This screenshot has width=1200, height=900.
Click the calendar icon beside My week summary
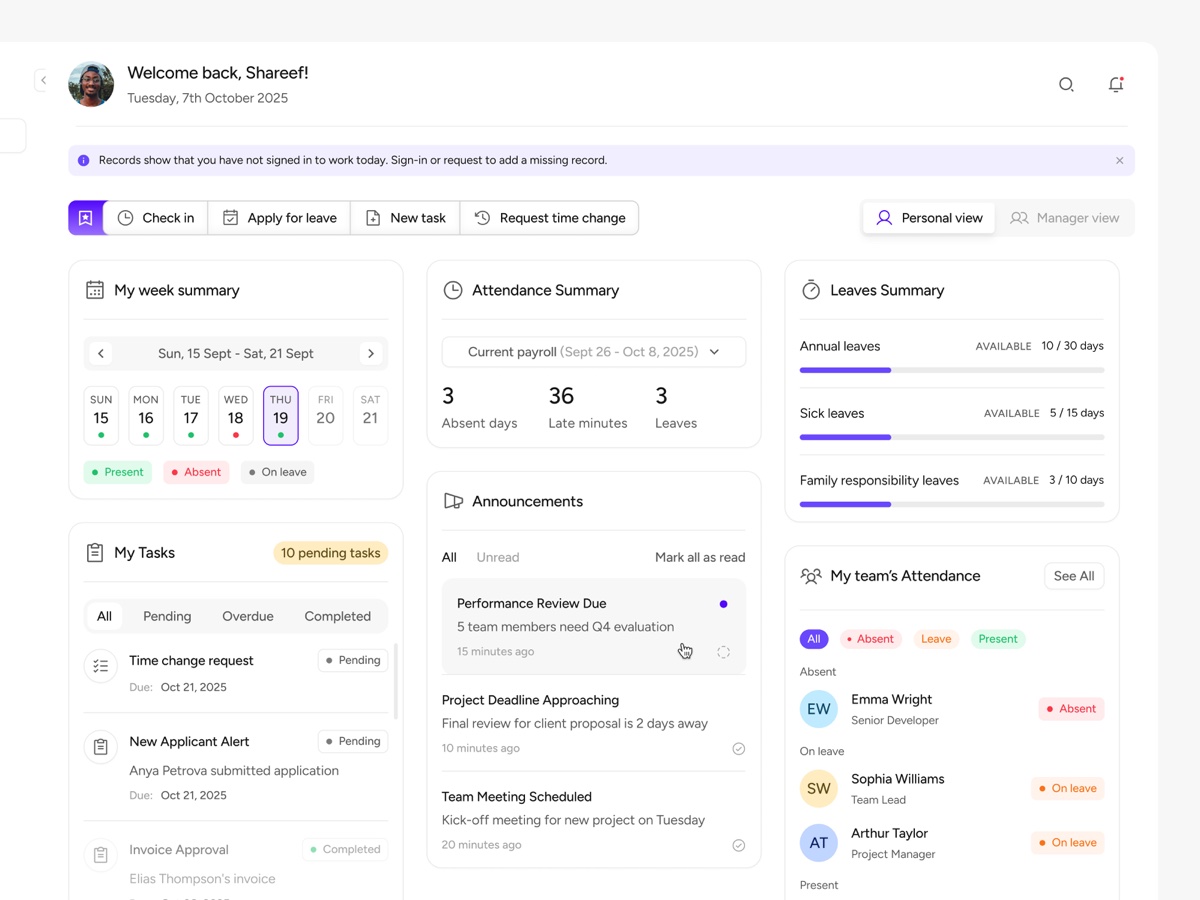pyautogui.click(x=95, y=290)
